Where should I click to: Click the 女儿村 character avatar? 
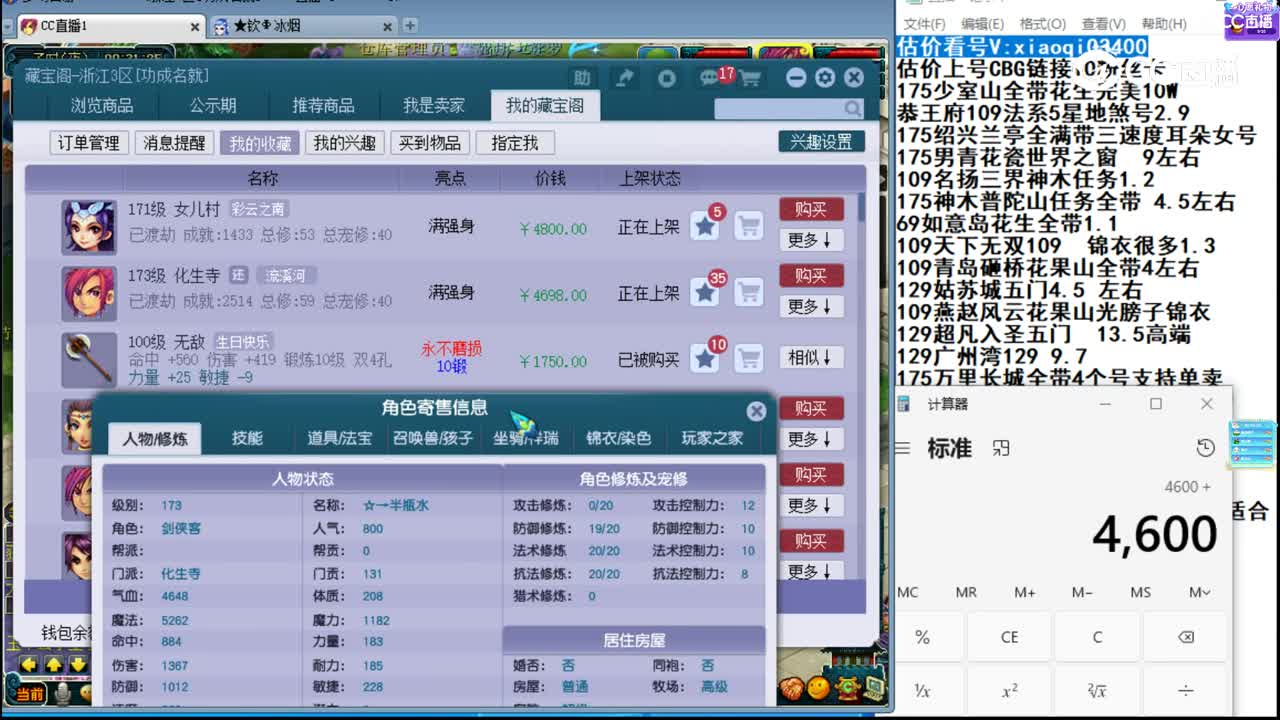(89, 227)
